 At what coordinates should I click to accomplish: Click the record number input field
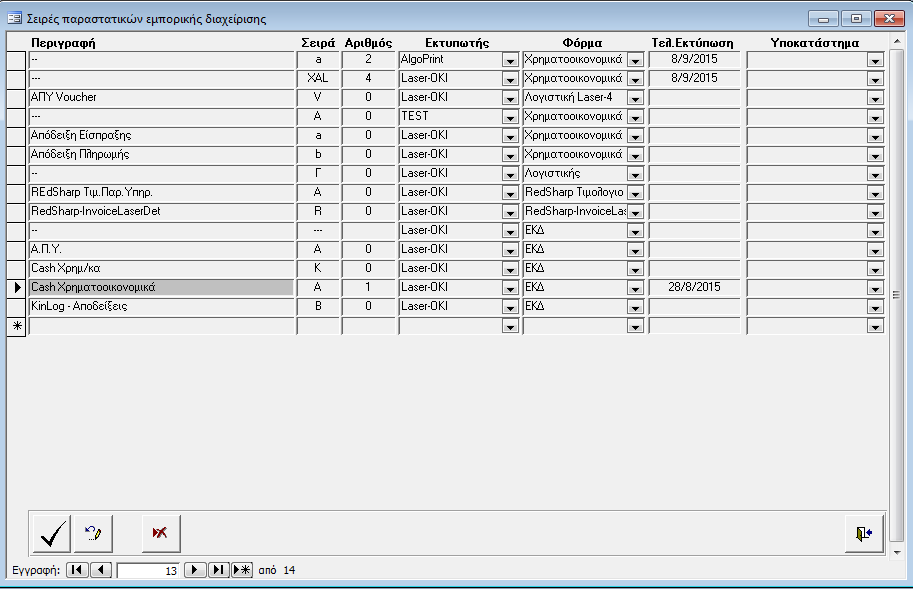click(149, 570)
